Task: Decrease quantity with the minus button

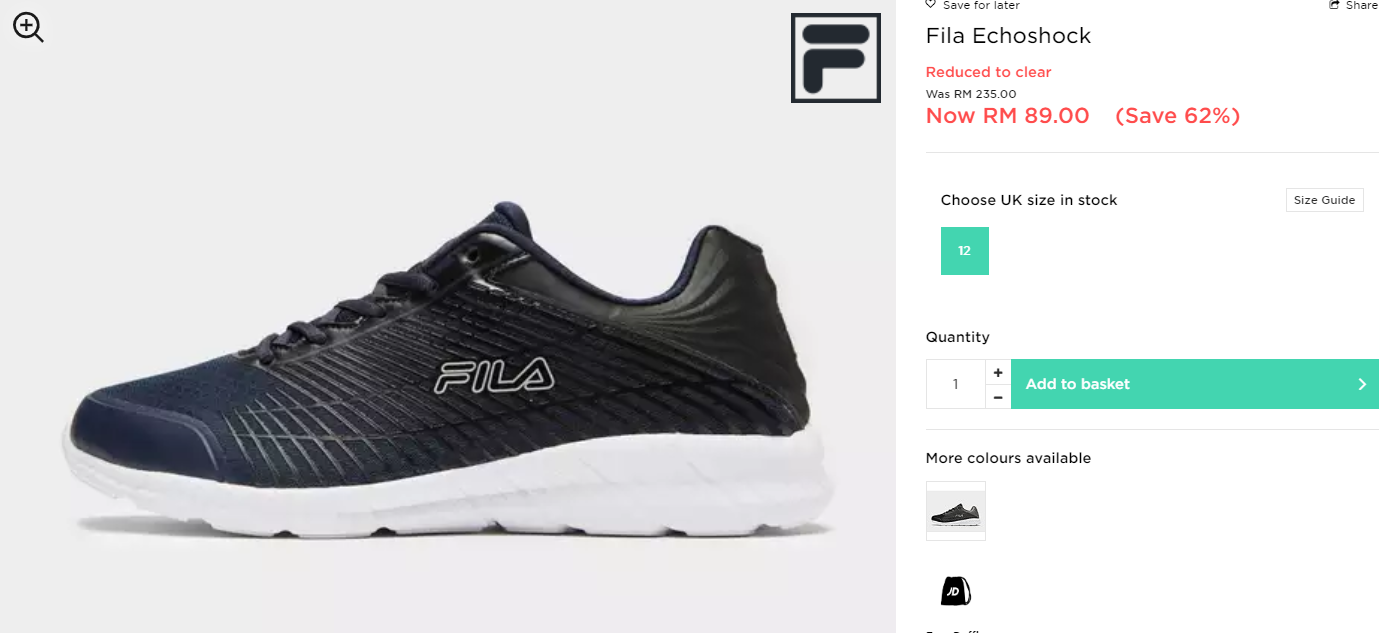Action: (998, 397)
